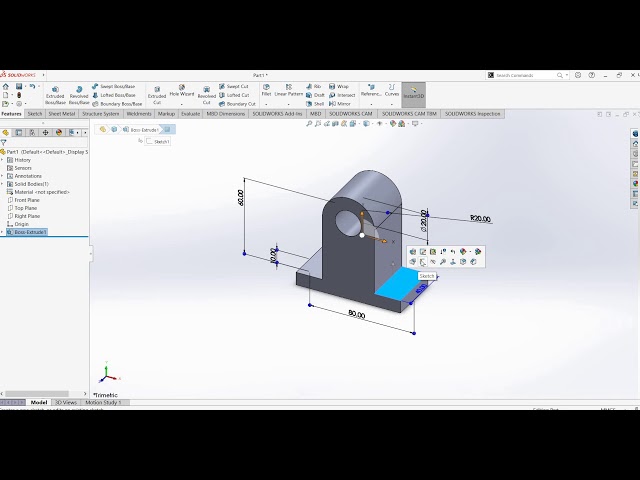Click the 80.00 dimension value

point(356,314)
